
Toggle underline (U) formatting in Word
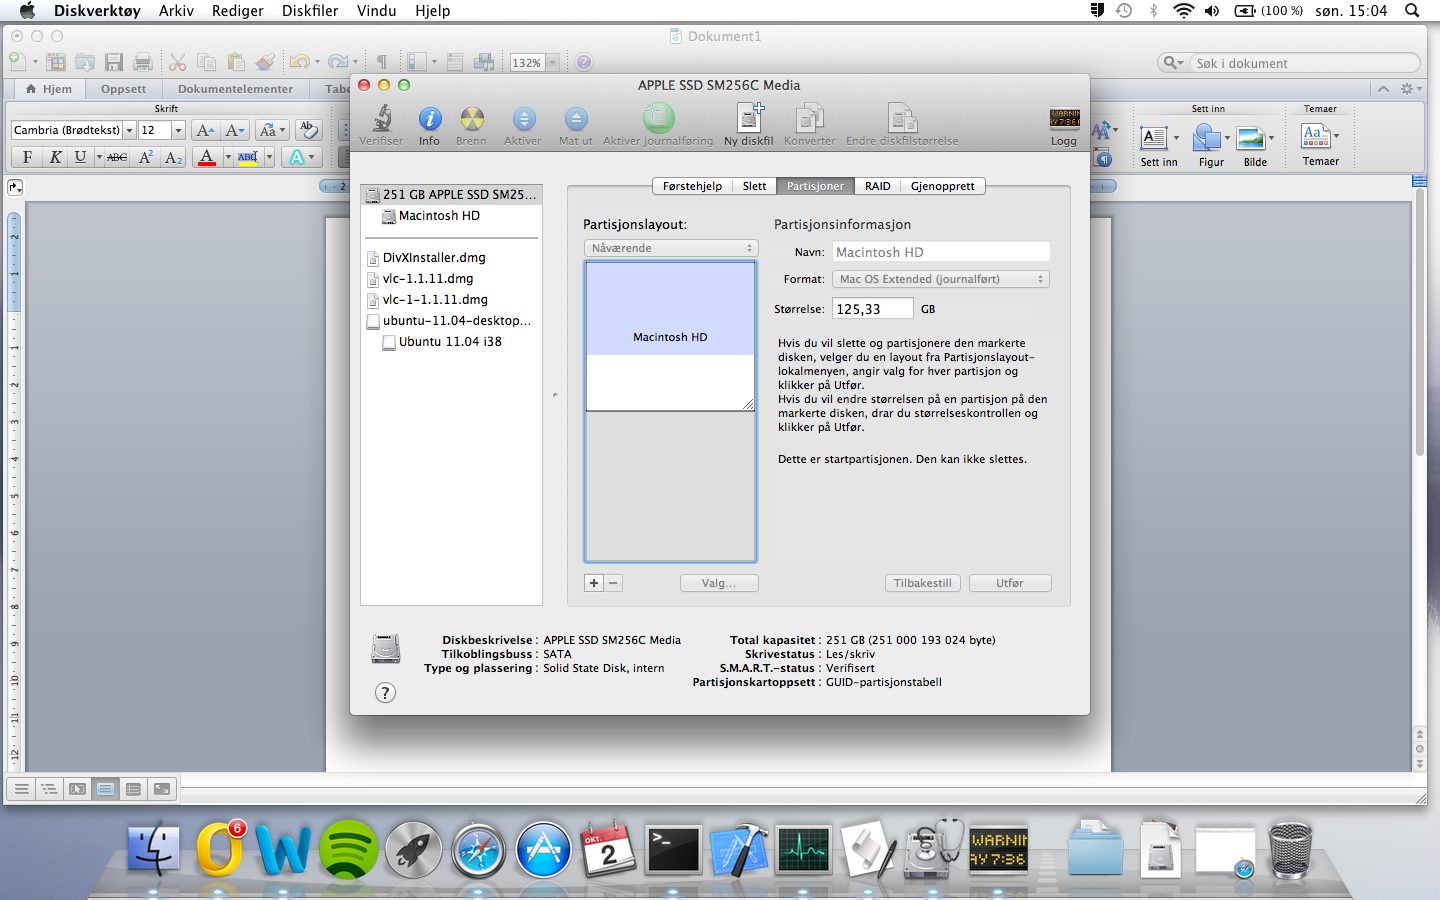coord(80,157)
